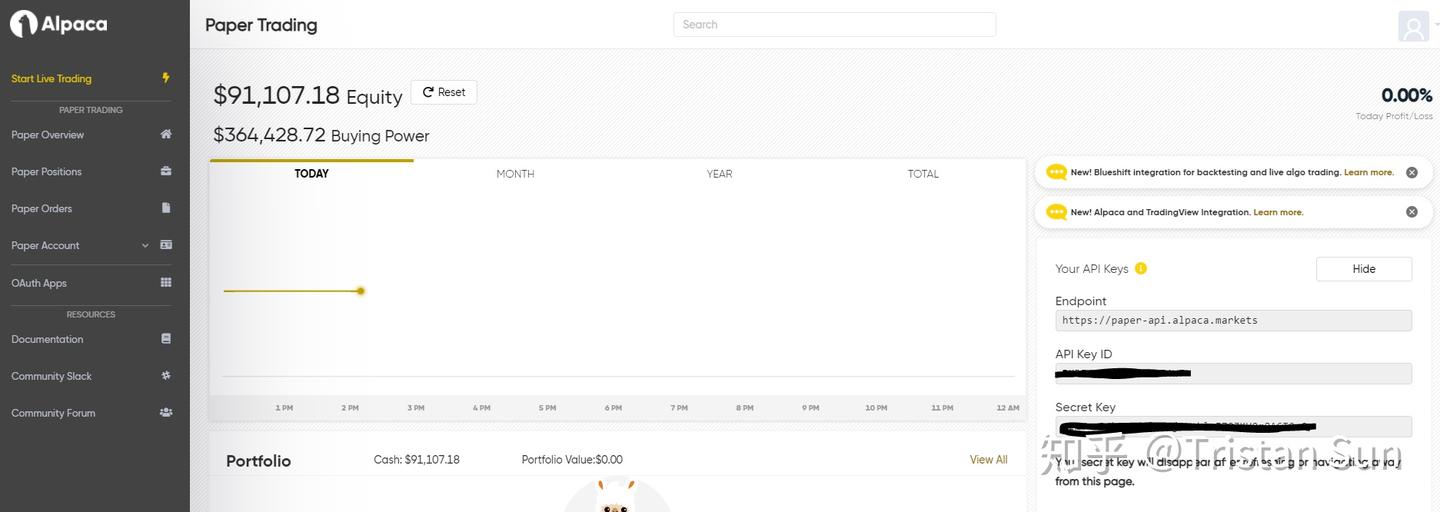The height and width of the screenshot is (512, 1440).
Task: Click the OAuth Apps grid icon
Action: 166,283
